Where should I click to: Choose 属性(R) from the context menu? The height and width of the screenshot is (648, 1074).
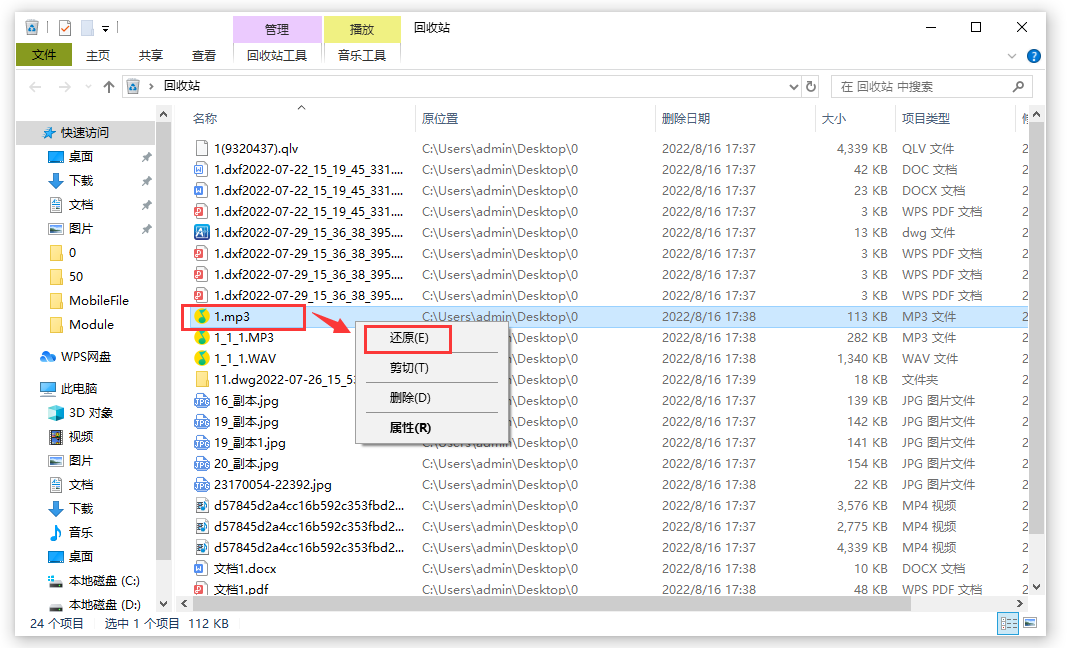[x=410, y=428]
